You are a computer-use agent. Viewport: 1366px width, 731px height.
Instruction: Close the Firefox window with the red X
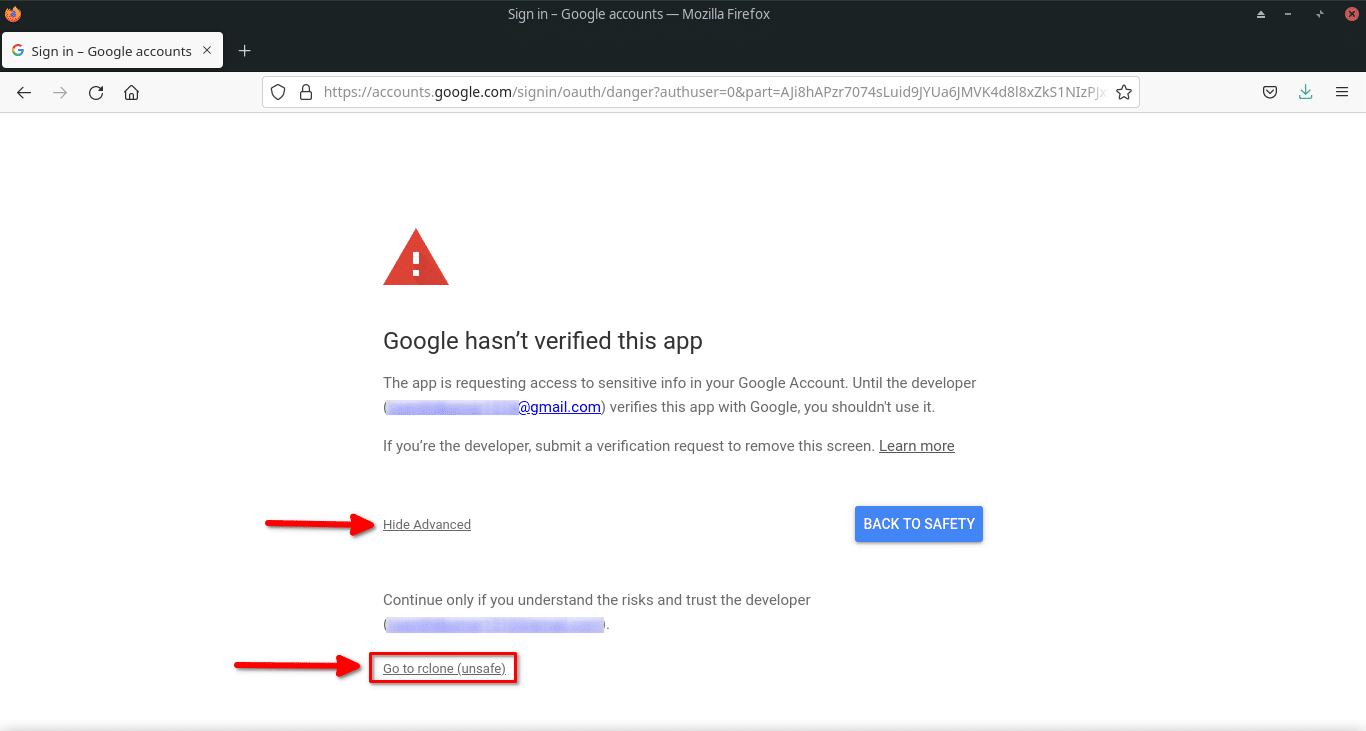click(1352, 14)
